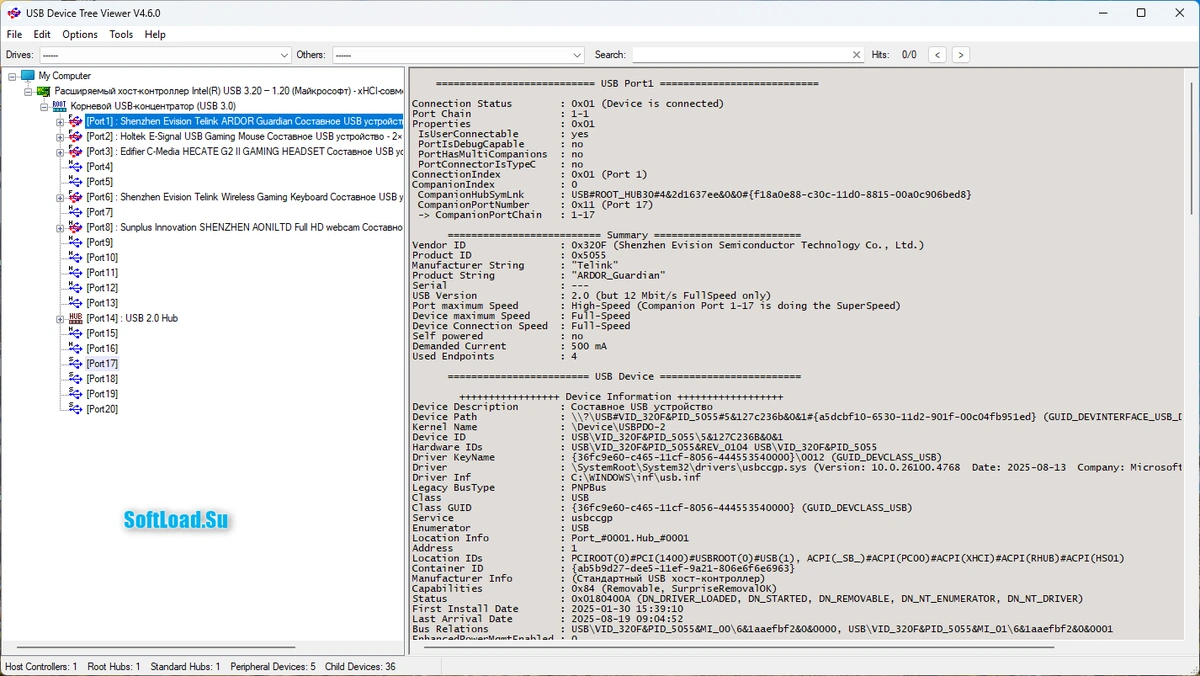Click the root USB hub icon
The image size is (1200, 676).
click(x=60, y=106)
